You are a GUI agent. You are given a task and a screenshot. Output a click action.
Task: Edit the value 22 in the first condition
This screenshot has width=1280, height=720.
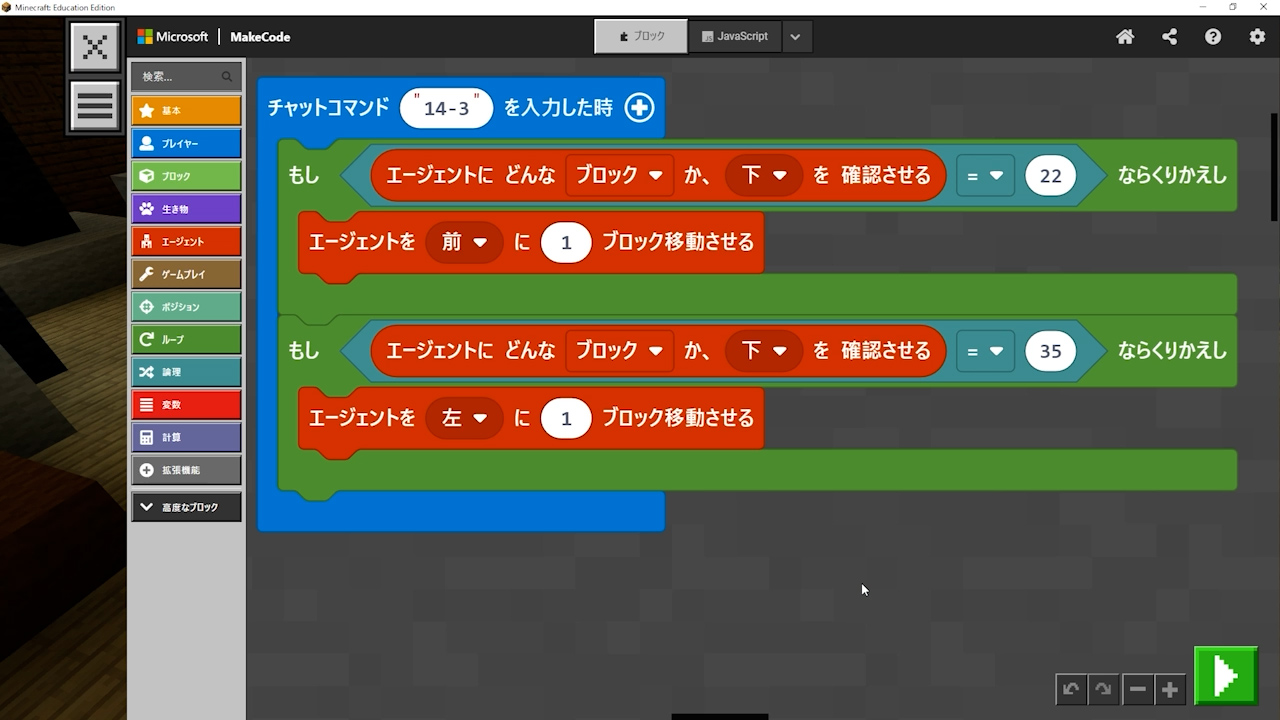[1050, 176]
